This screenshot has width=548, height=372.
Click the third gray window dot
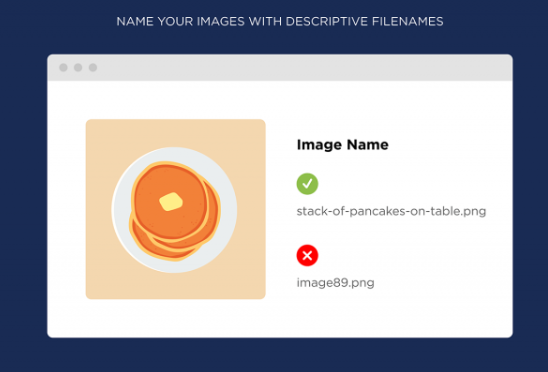pos(93,67)
